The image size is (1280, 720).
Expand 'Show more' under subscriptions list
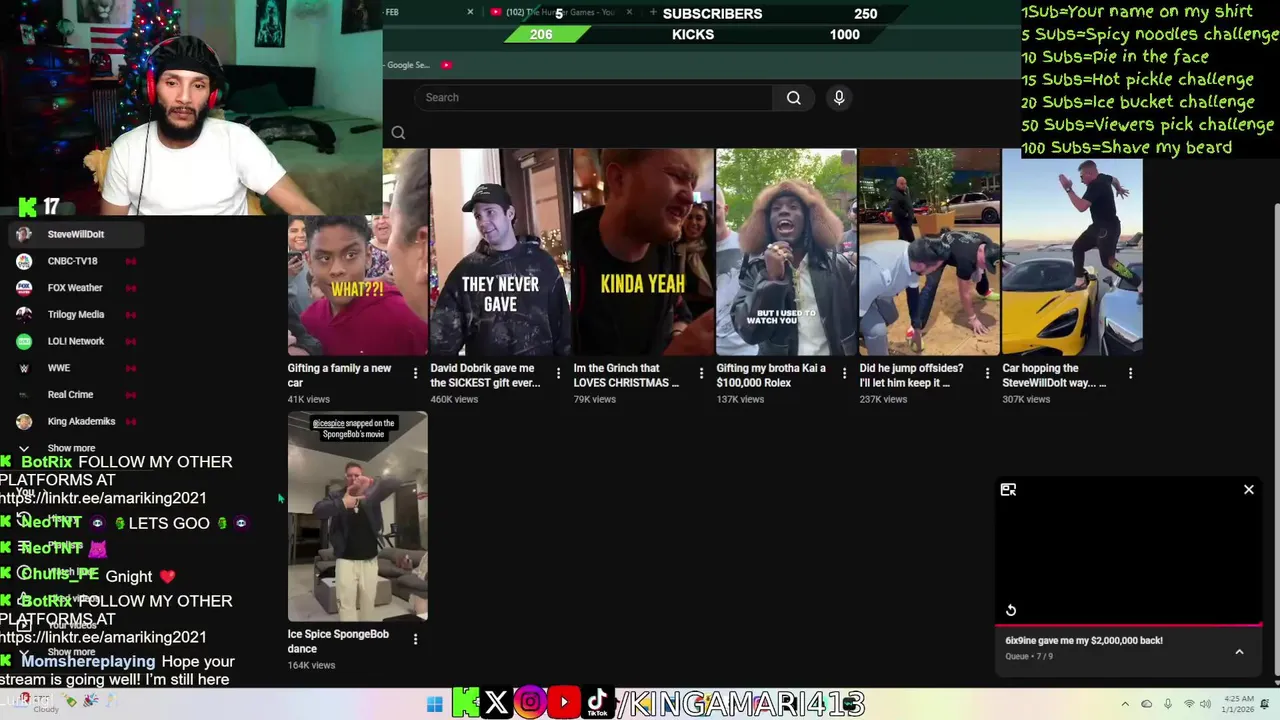click(x=70, y=448)
